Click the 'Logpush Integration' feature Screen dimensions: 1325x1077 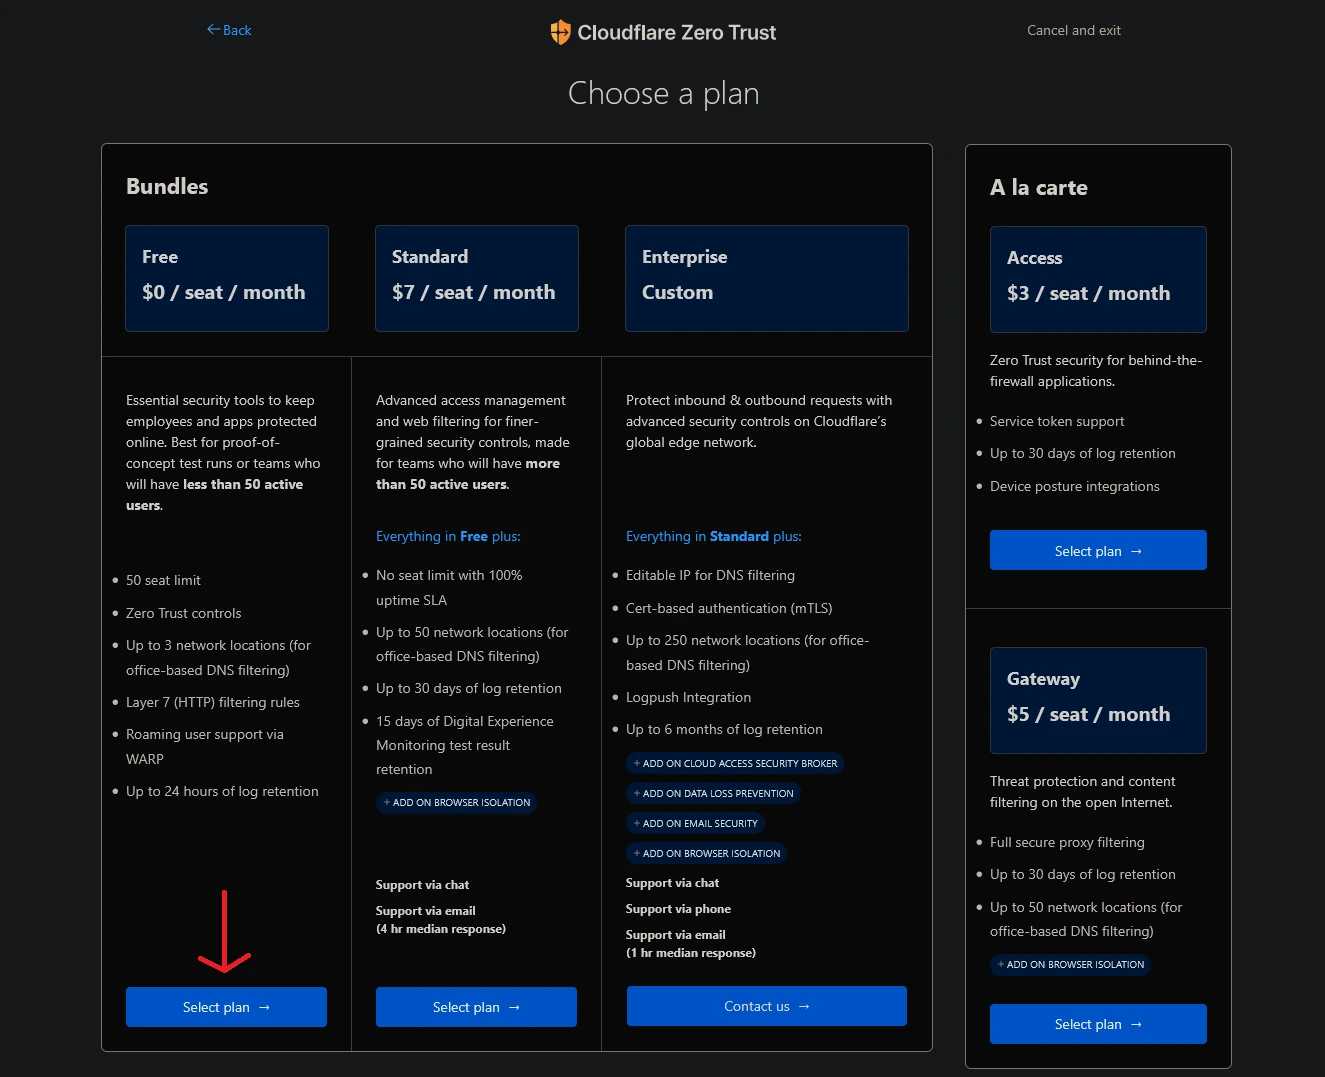pos(688,697)
